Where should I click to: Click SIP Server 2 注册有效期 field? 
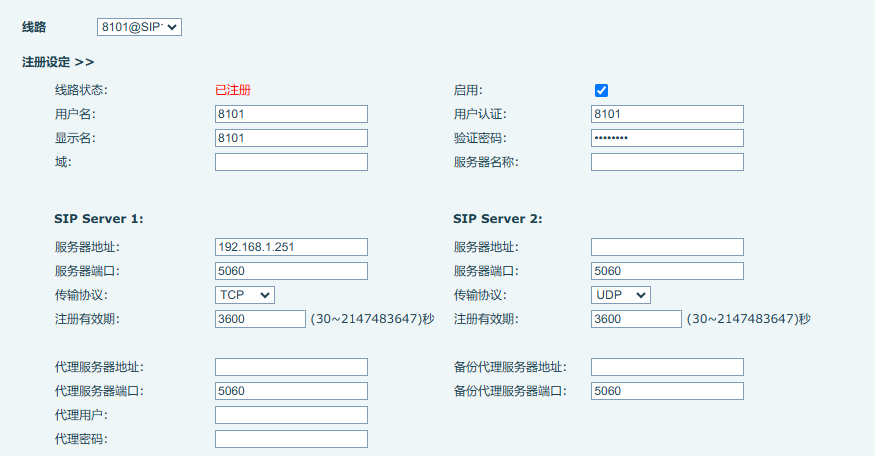click(x=636, y=319)
